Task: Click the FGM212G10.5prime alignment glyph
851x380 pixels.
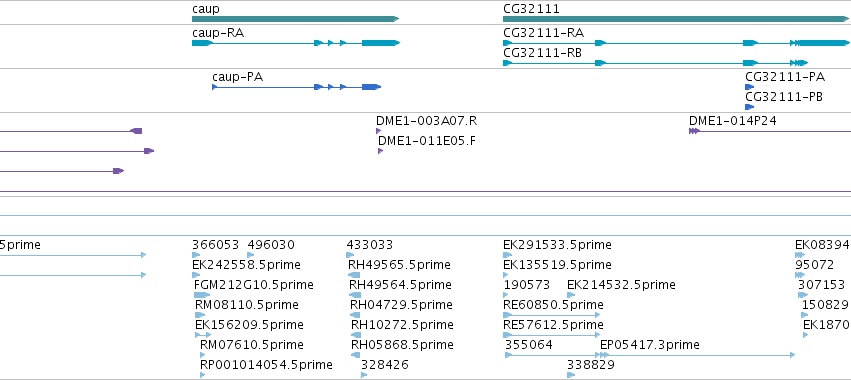Action: point(202,295)
